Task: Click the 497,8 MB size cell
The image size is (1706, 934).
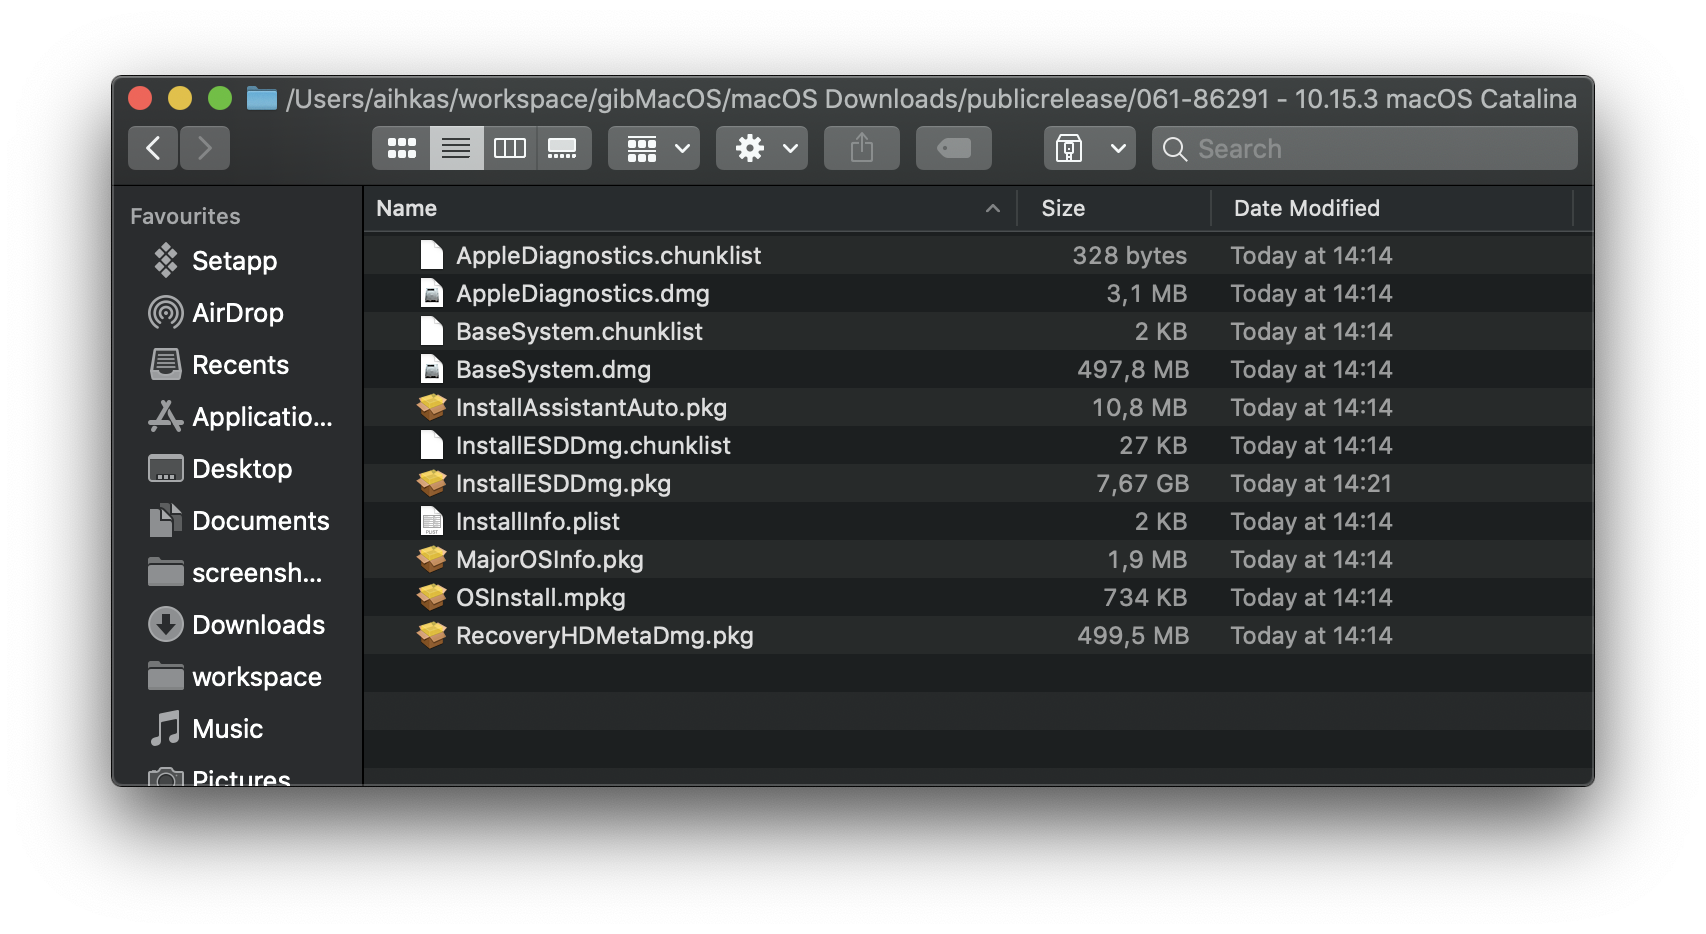Action: (x=1133, y=369)
